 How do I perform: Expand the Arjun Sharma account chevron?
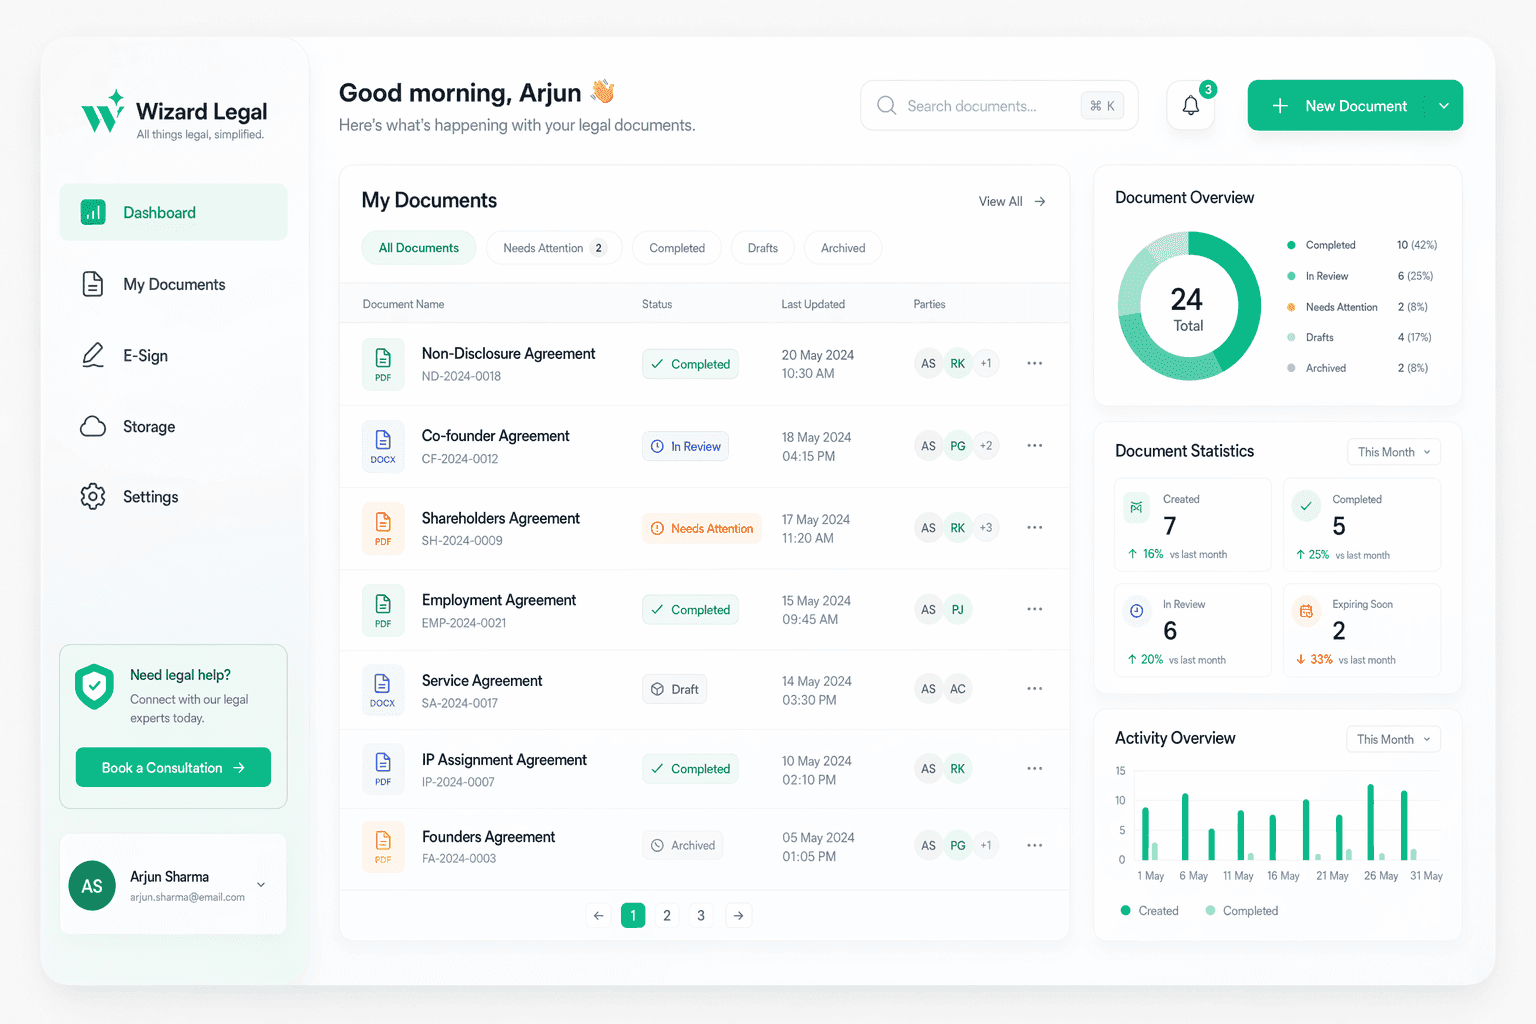pos(261,884)
